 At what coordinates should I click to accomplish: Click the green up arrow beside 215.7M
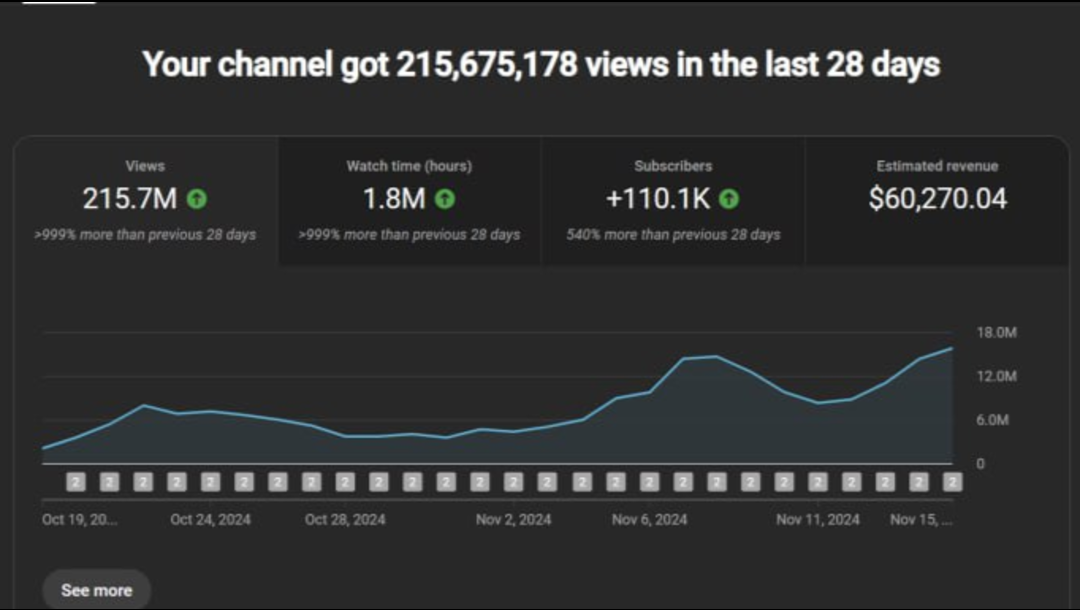pyautogui.click(x=197, y=199)
